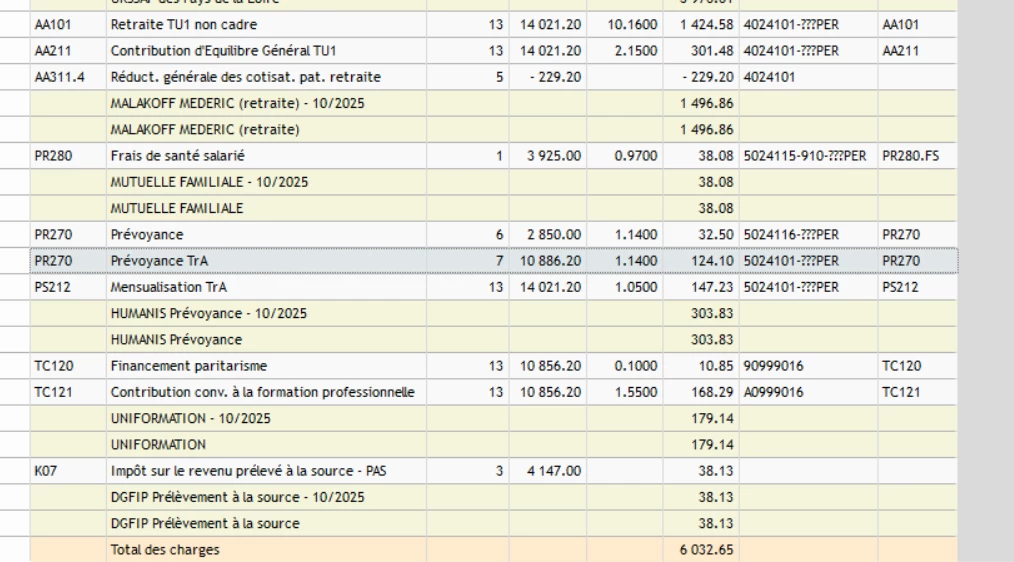Click 'Retraite TU1 non cadre' label
The image size is (1014, 562).
coord(184,25)
